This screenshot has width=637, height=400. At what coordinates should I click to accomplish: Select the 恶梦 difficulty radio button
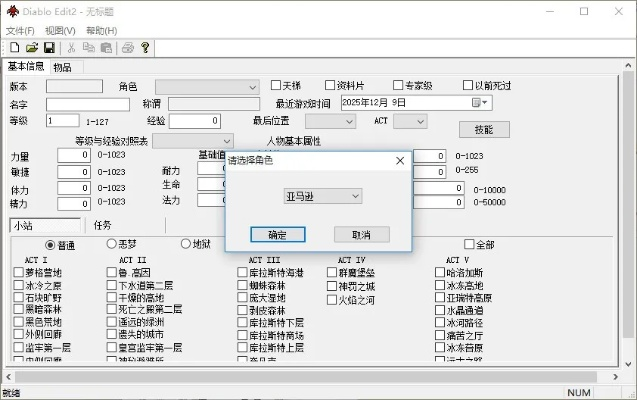111,244
